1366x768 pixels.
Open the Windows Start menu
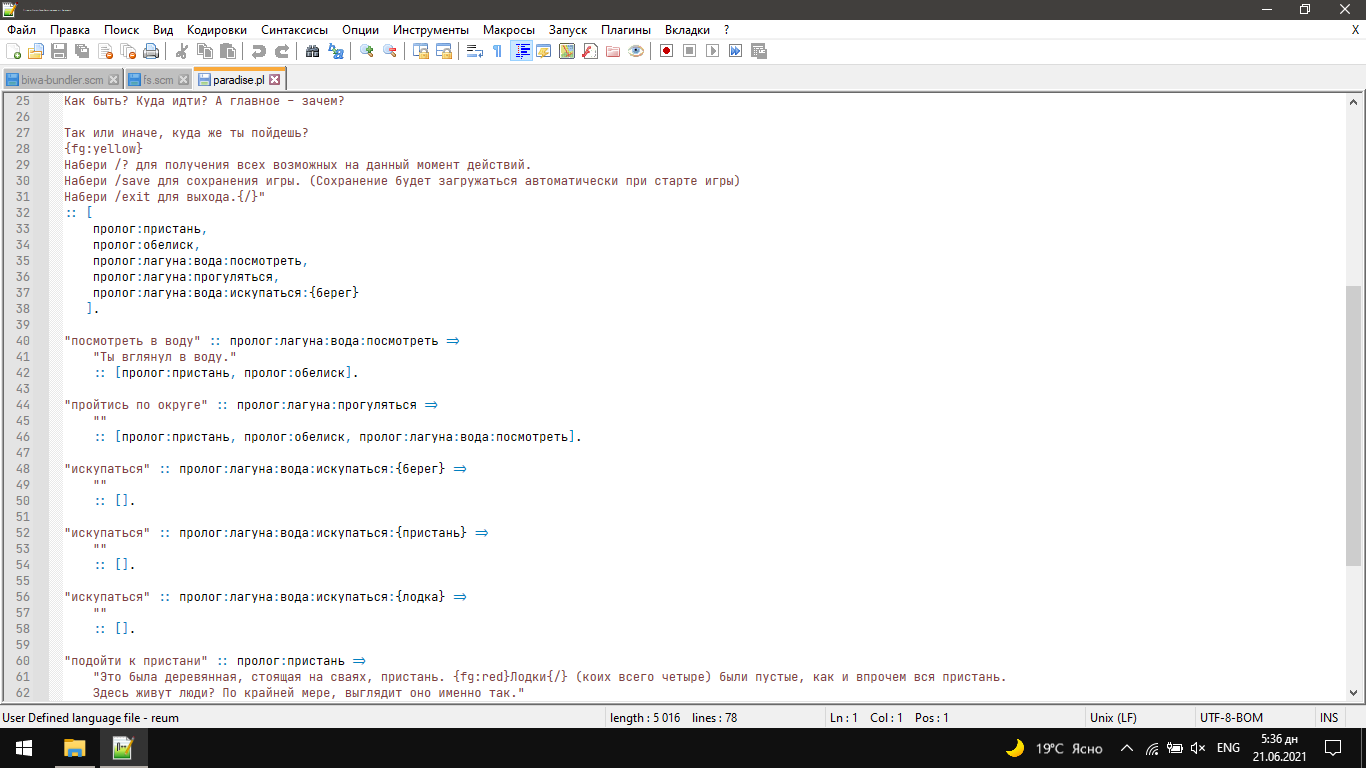pos(24,748)
